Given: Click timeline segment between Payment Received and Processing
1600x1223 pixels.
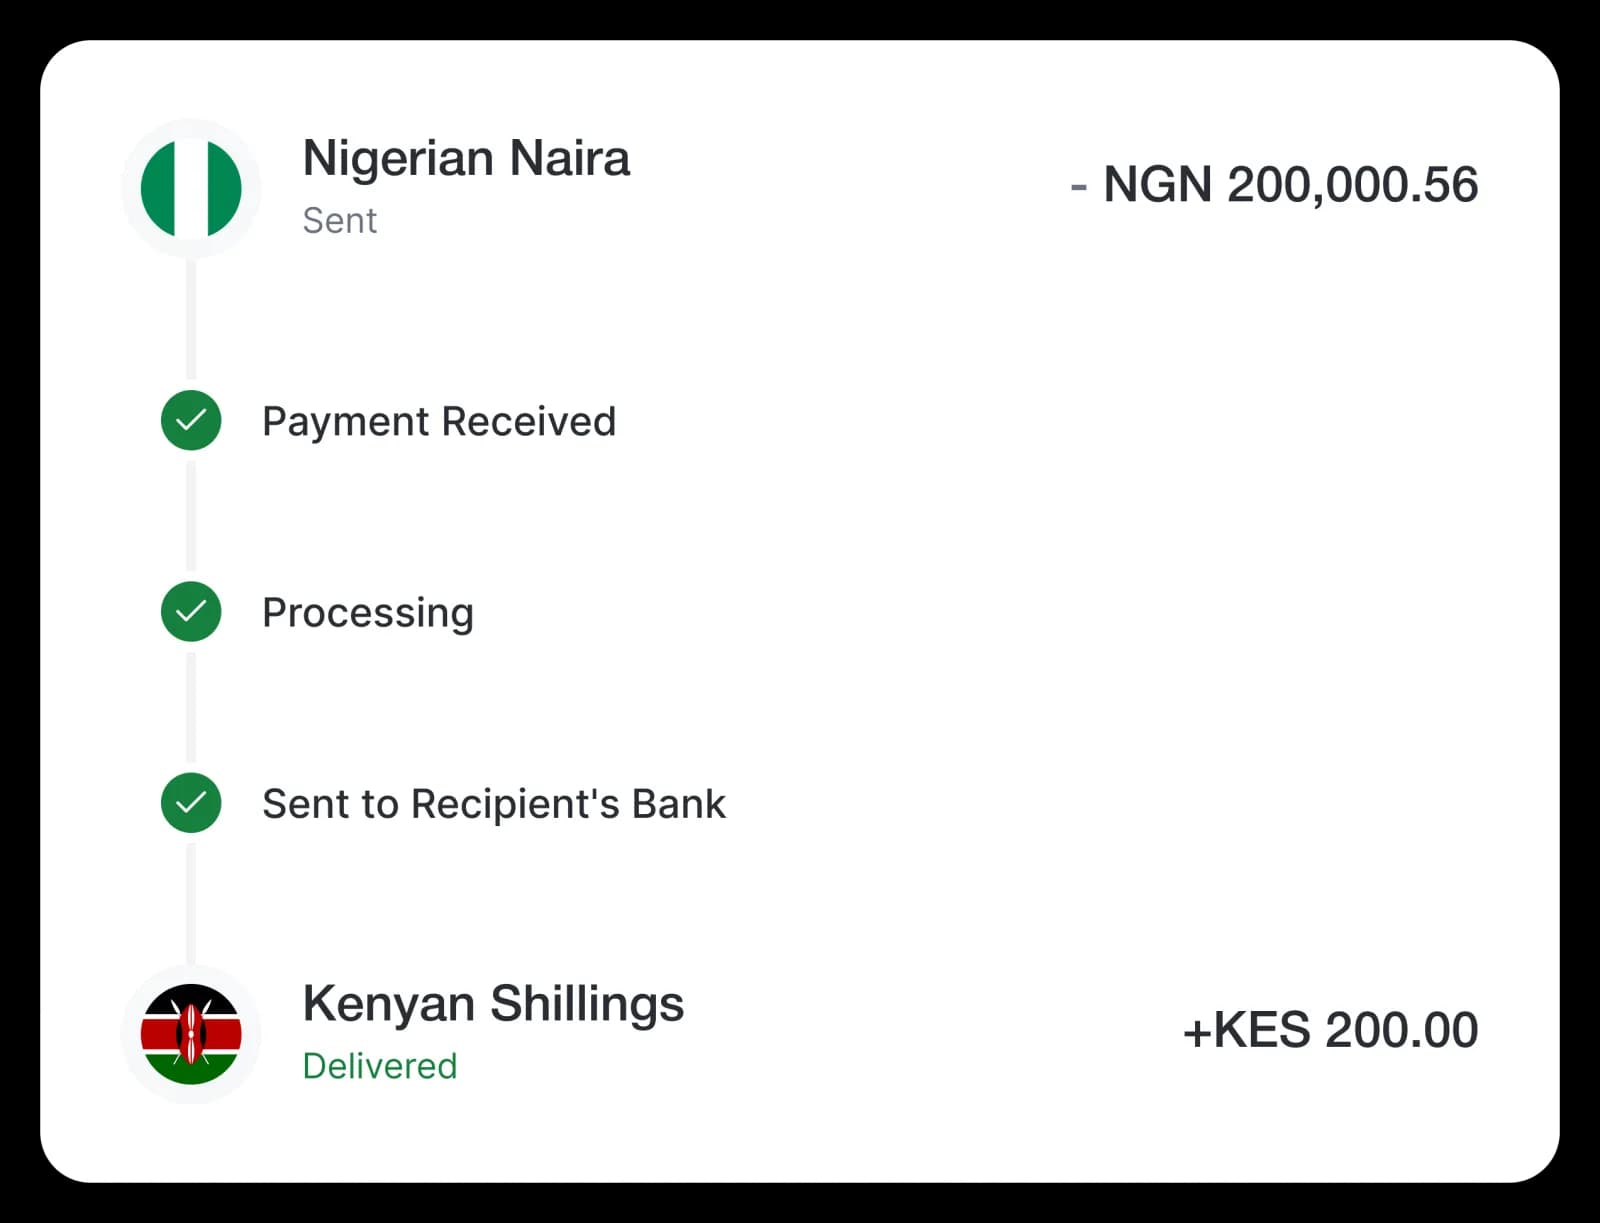Looking at the screenshot, I should 191,515.
